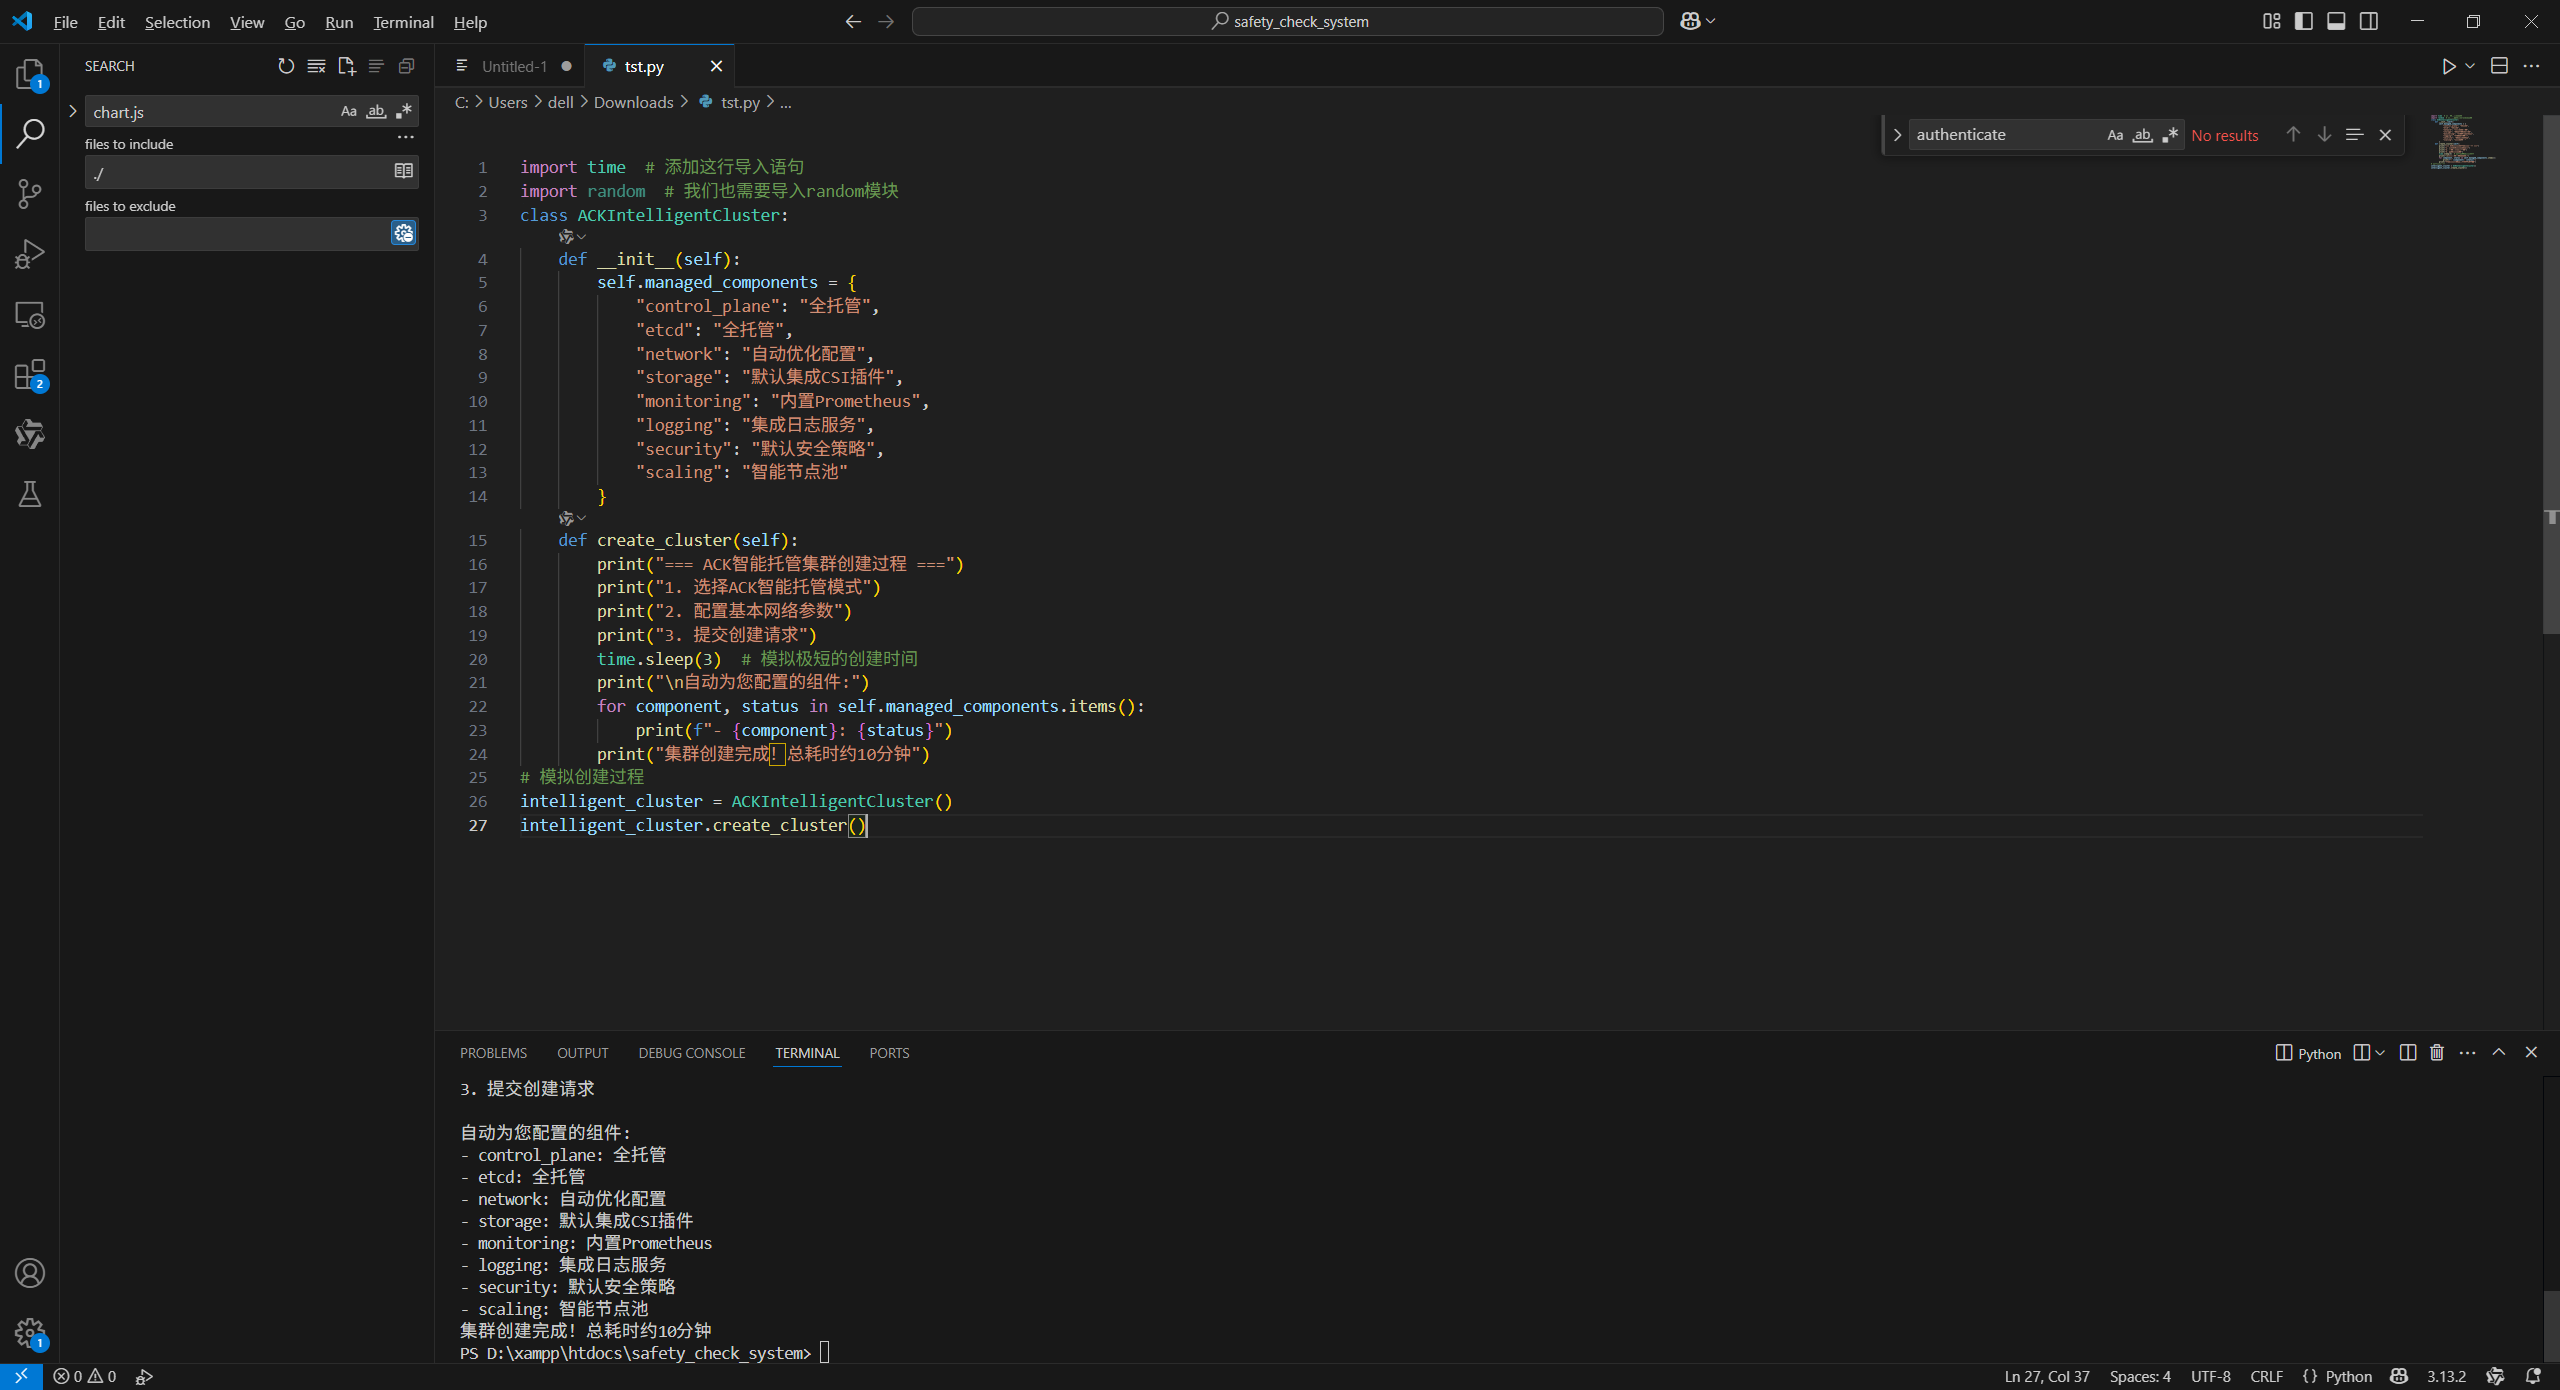
Task: Collapse all search results
Action: coord(406,66)
